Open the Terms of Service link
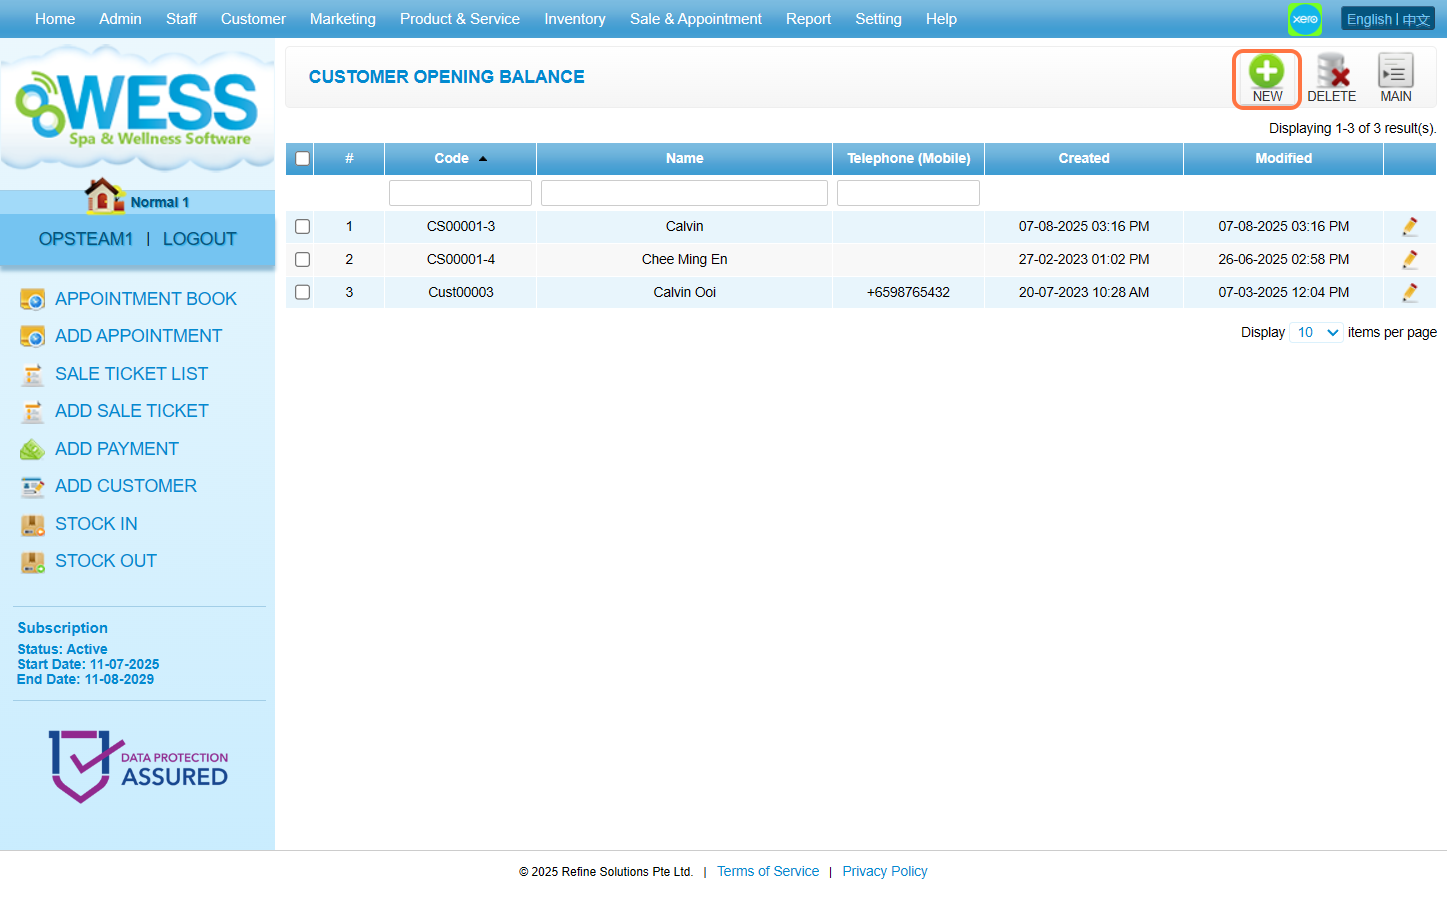Image resolution: width=1447 pixels, height=912 pixels. 767,872
